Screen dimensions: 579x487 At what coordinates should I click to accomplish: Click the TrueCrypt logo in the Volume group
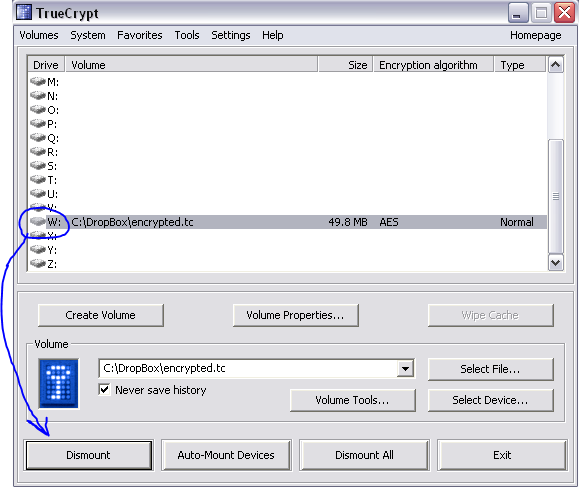click(59, 383)
